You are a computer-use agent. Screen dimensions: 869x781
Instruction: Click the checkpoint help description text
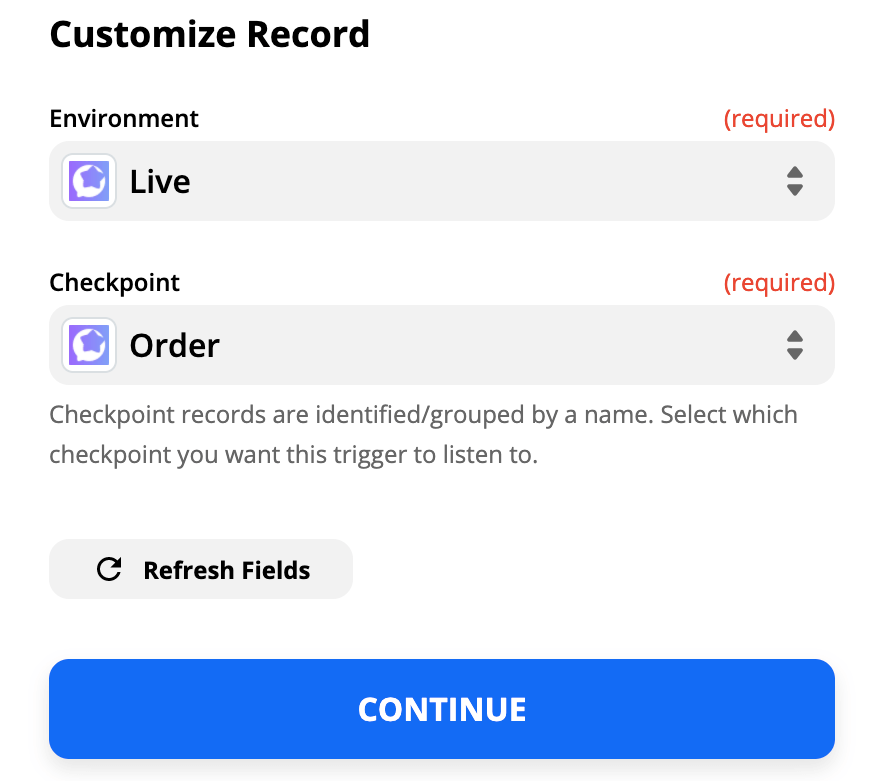tap(423, 435)
